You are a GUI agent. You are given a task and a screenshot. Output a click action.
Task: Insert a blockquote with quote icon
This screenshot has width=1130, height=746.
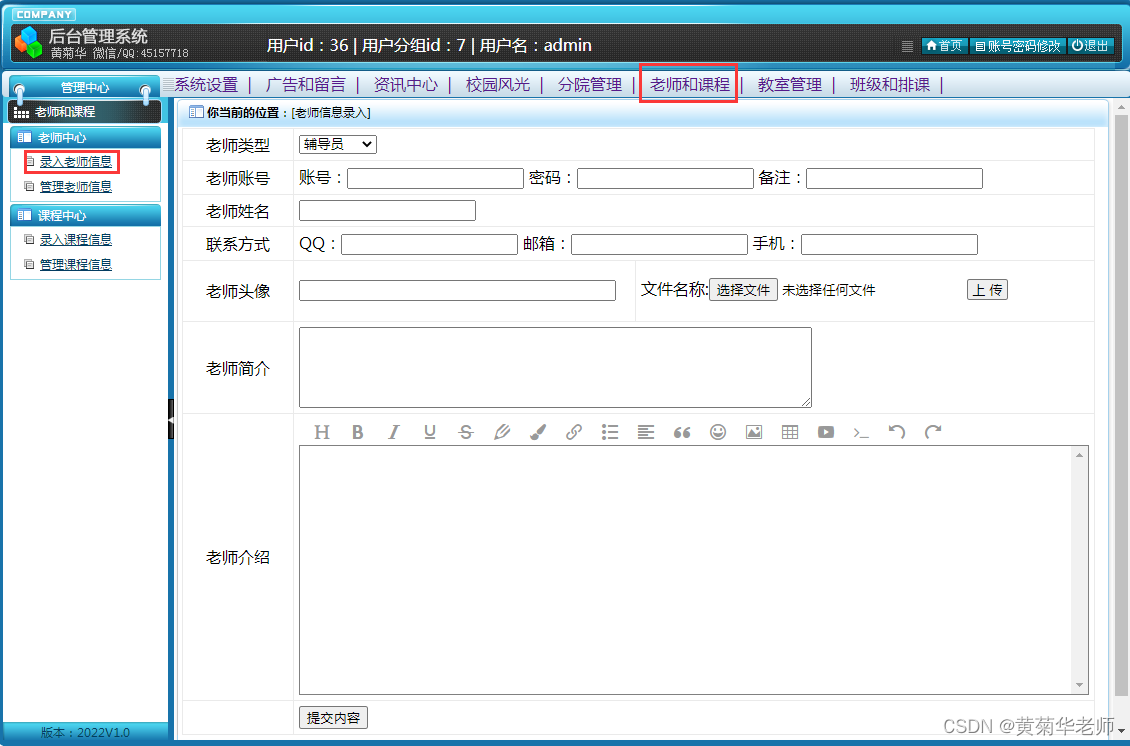682,432
